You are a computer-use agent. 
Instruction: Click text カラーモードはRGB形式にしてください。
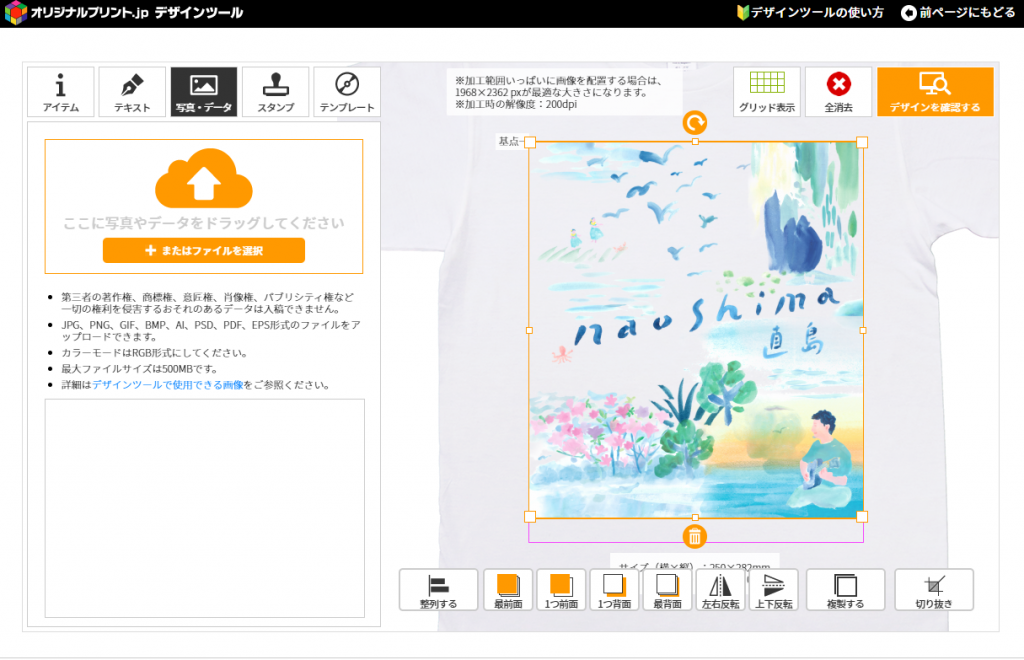[155, 353]
